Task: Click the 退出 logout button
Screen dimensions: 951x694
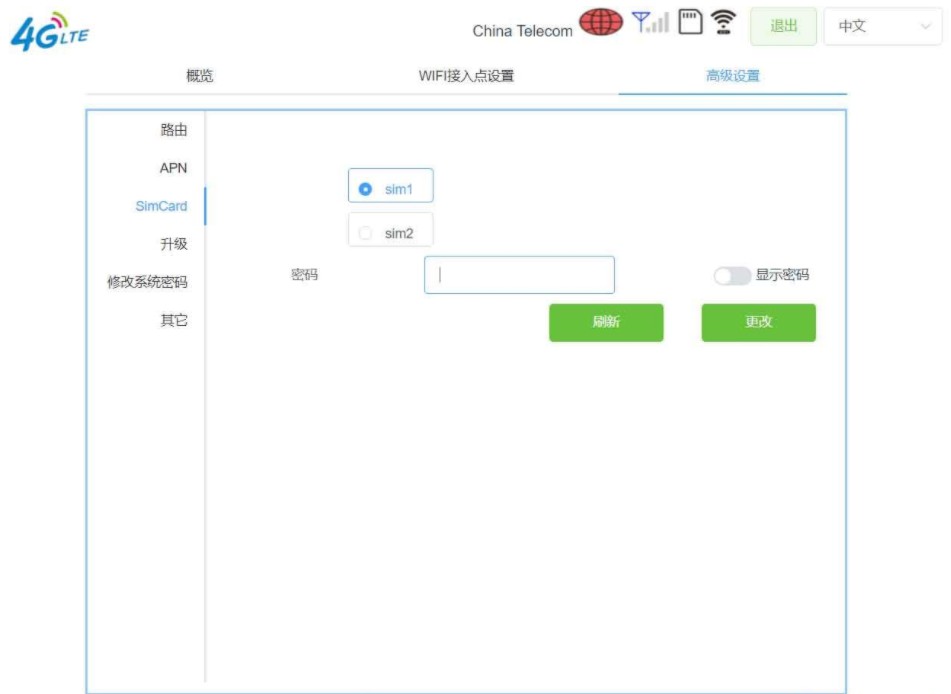Action: click(x=783, y=27)
